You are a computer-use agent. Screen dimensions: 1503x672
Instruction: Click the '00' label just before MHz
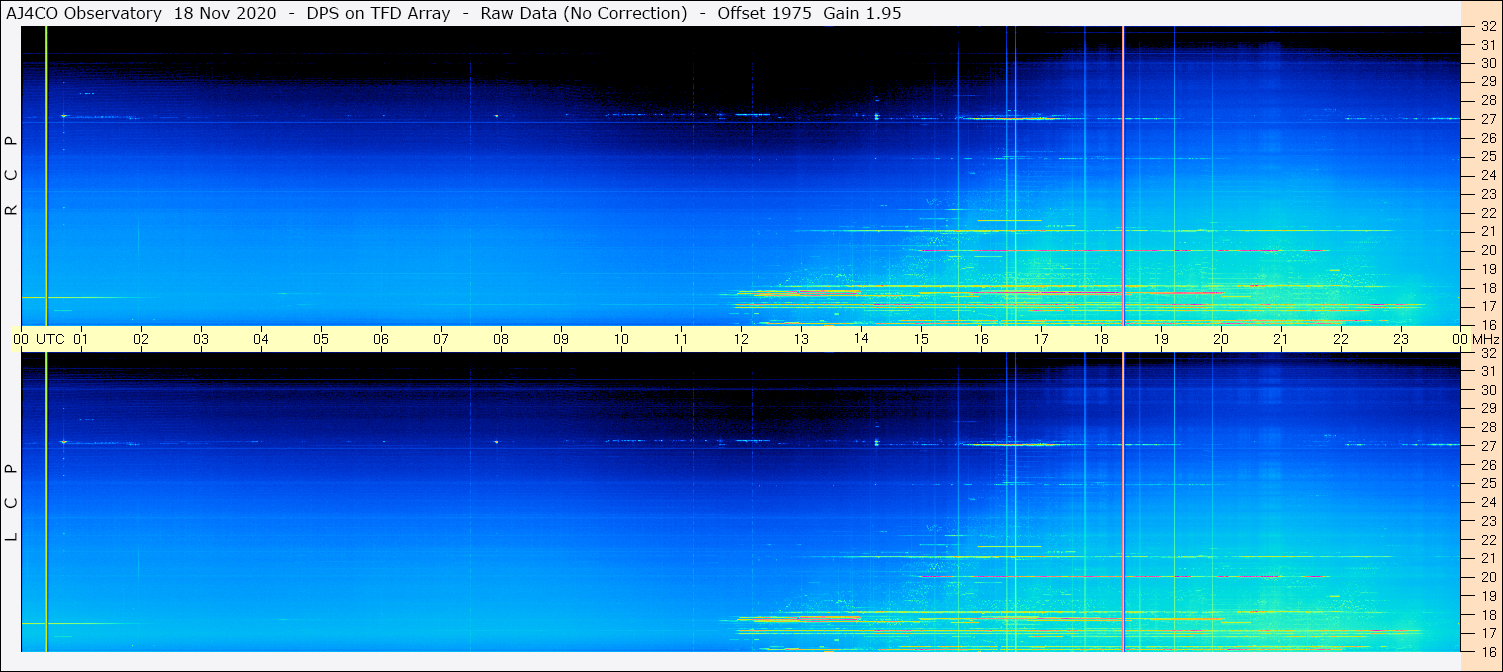click(1461, 339)
